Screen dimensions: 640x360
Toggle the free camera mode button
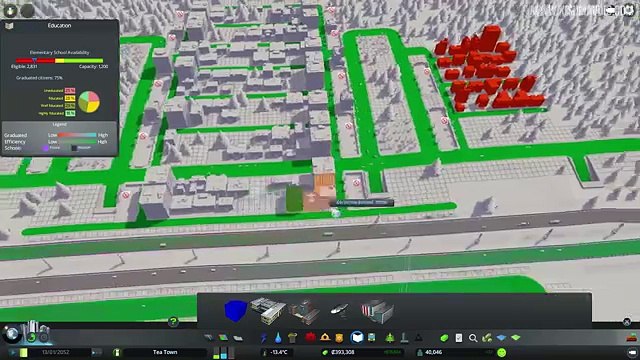632,352
